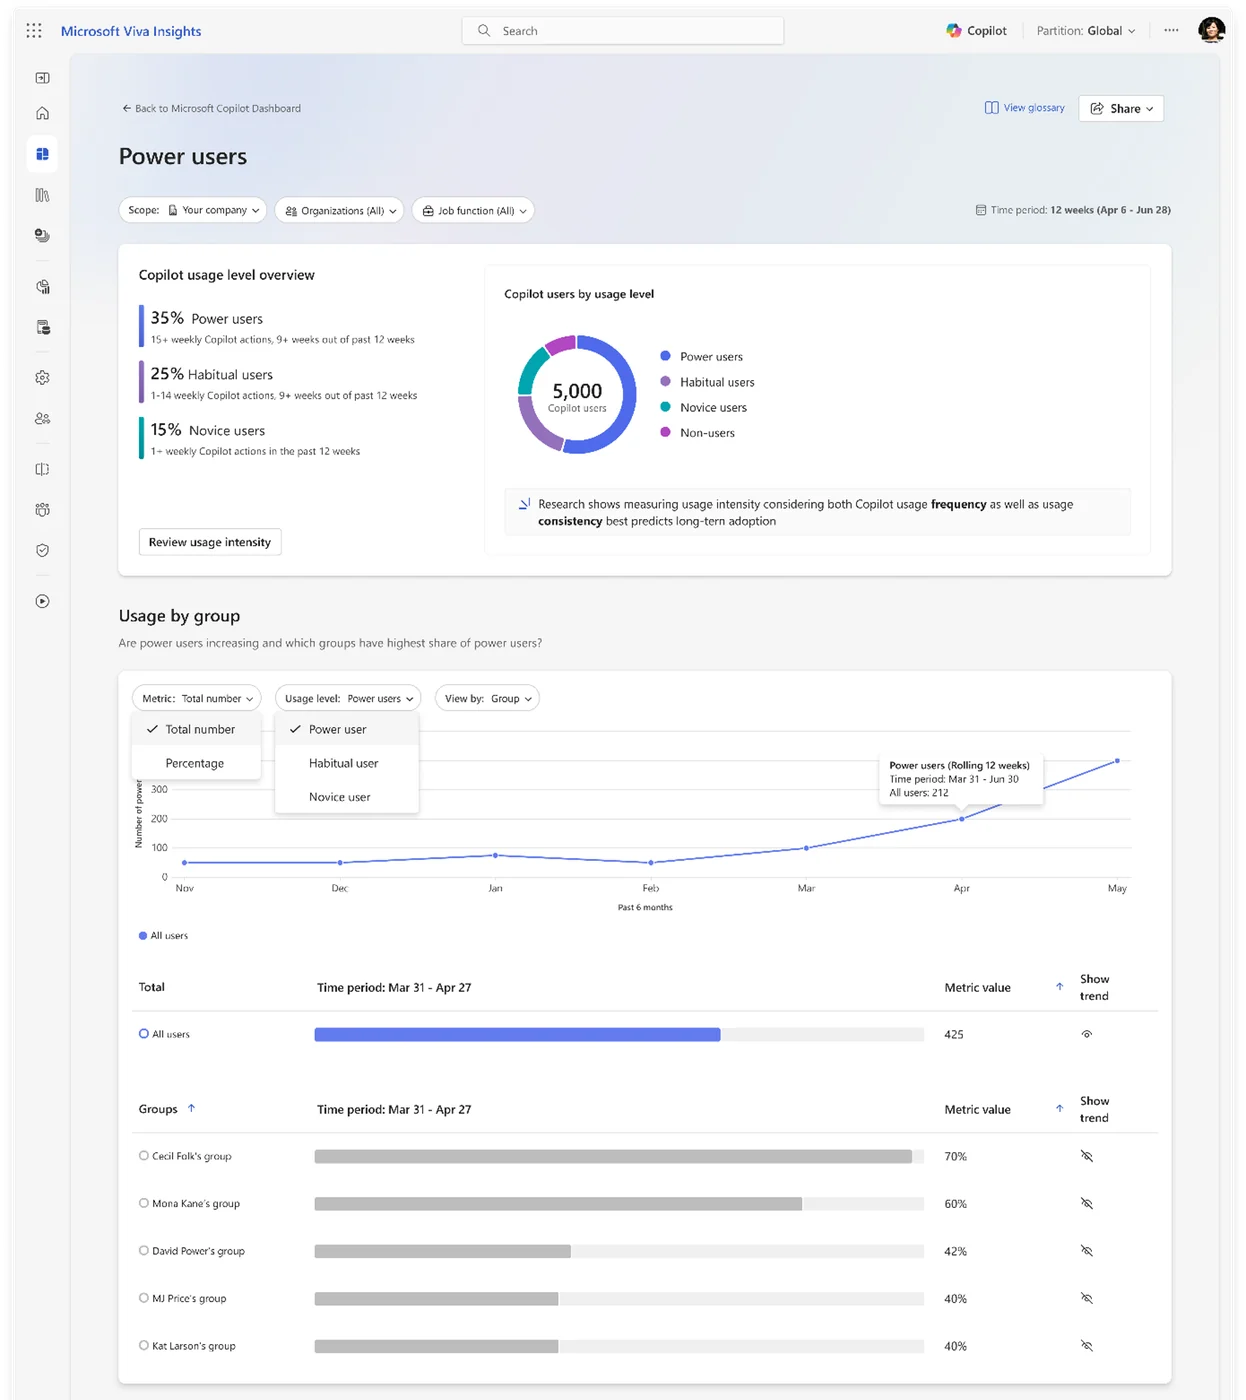
Task: Click the search magnifier icon
Action: click(484, 31)
